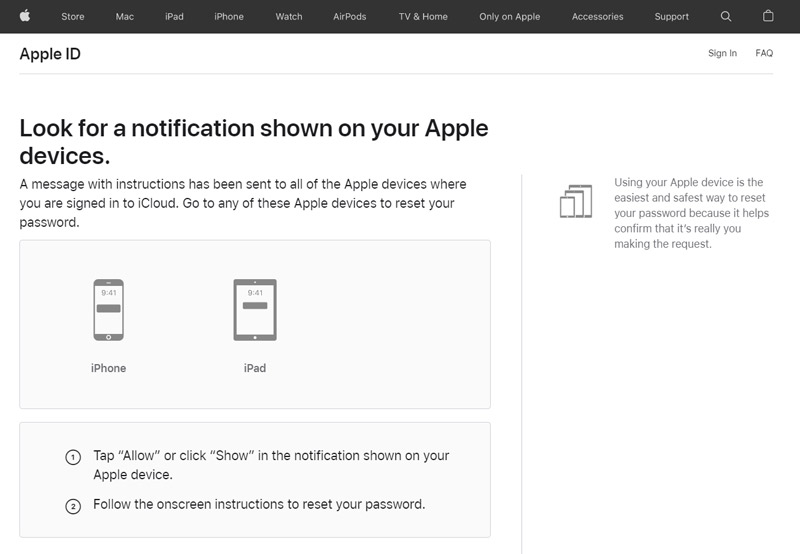Viewport: 800px width, 554px height.
Task: Click the stacked devices icon in sidebar
Action: click(576, 201)
